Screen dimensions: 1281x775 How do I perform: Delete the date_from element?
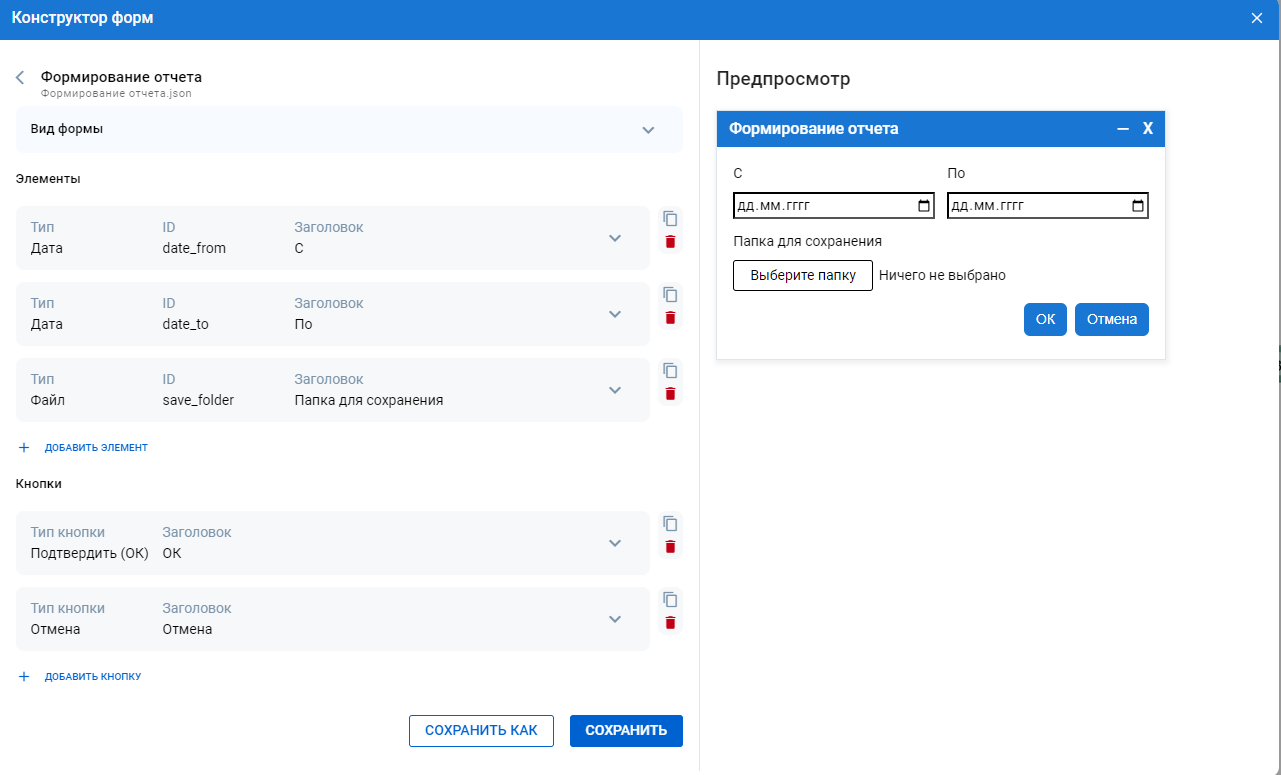pos(670,242)
